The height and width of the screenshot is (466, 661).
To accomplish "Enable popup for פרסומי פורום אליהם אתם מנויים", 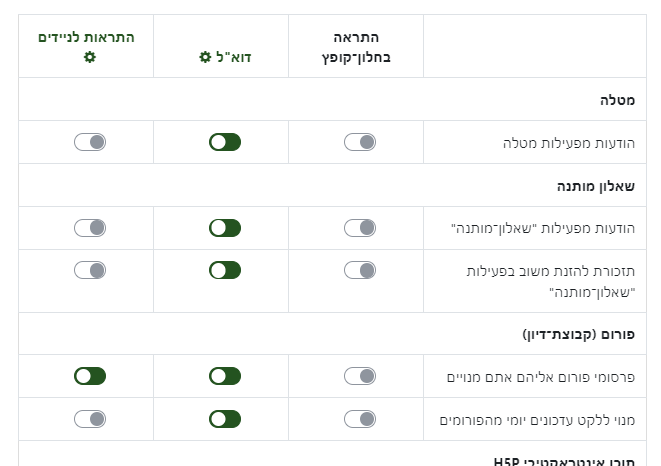I will pyautogui.click(x=360, y=376).
